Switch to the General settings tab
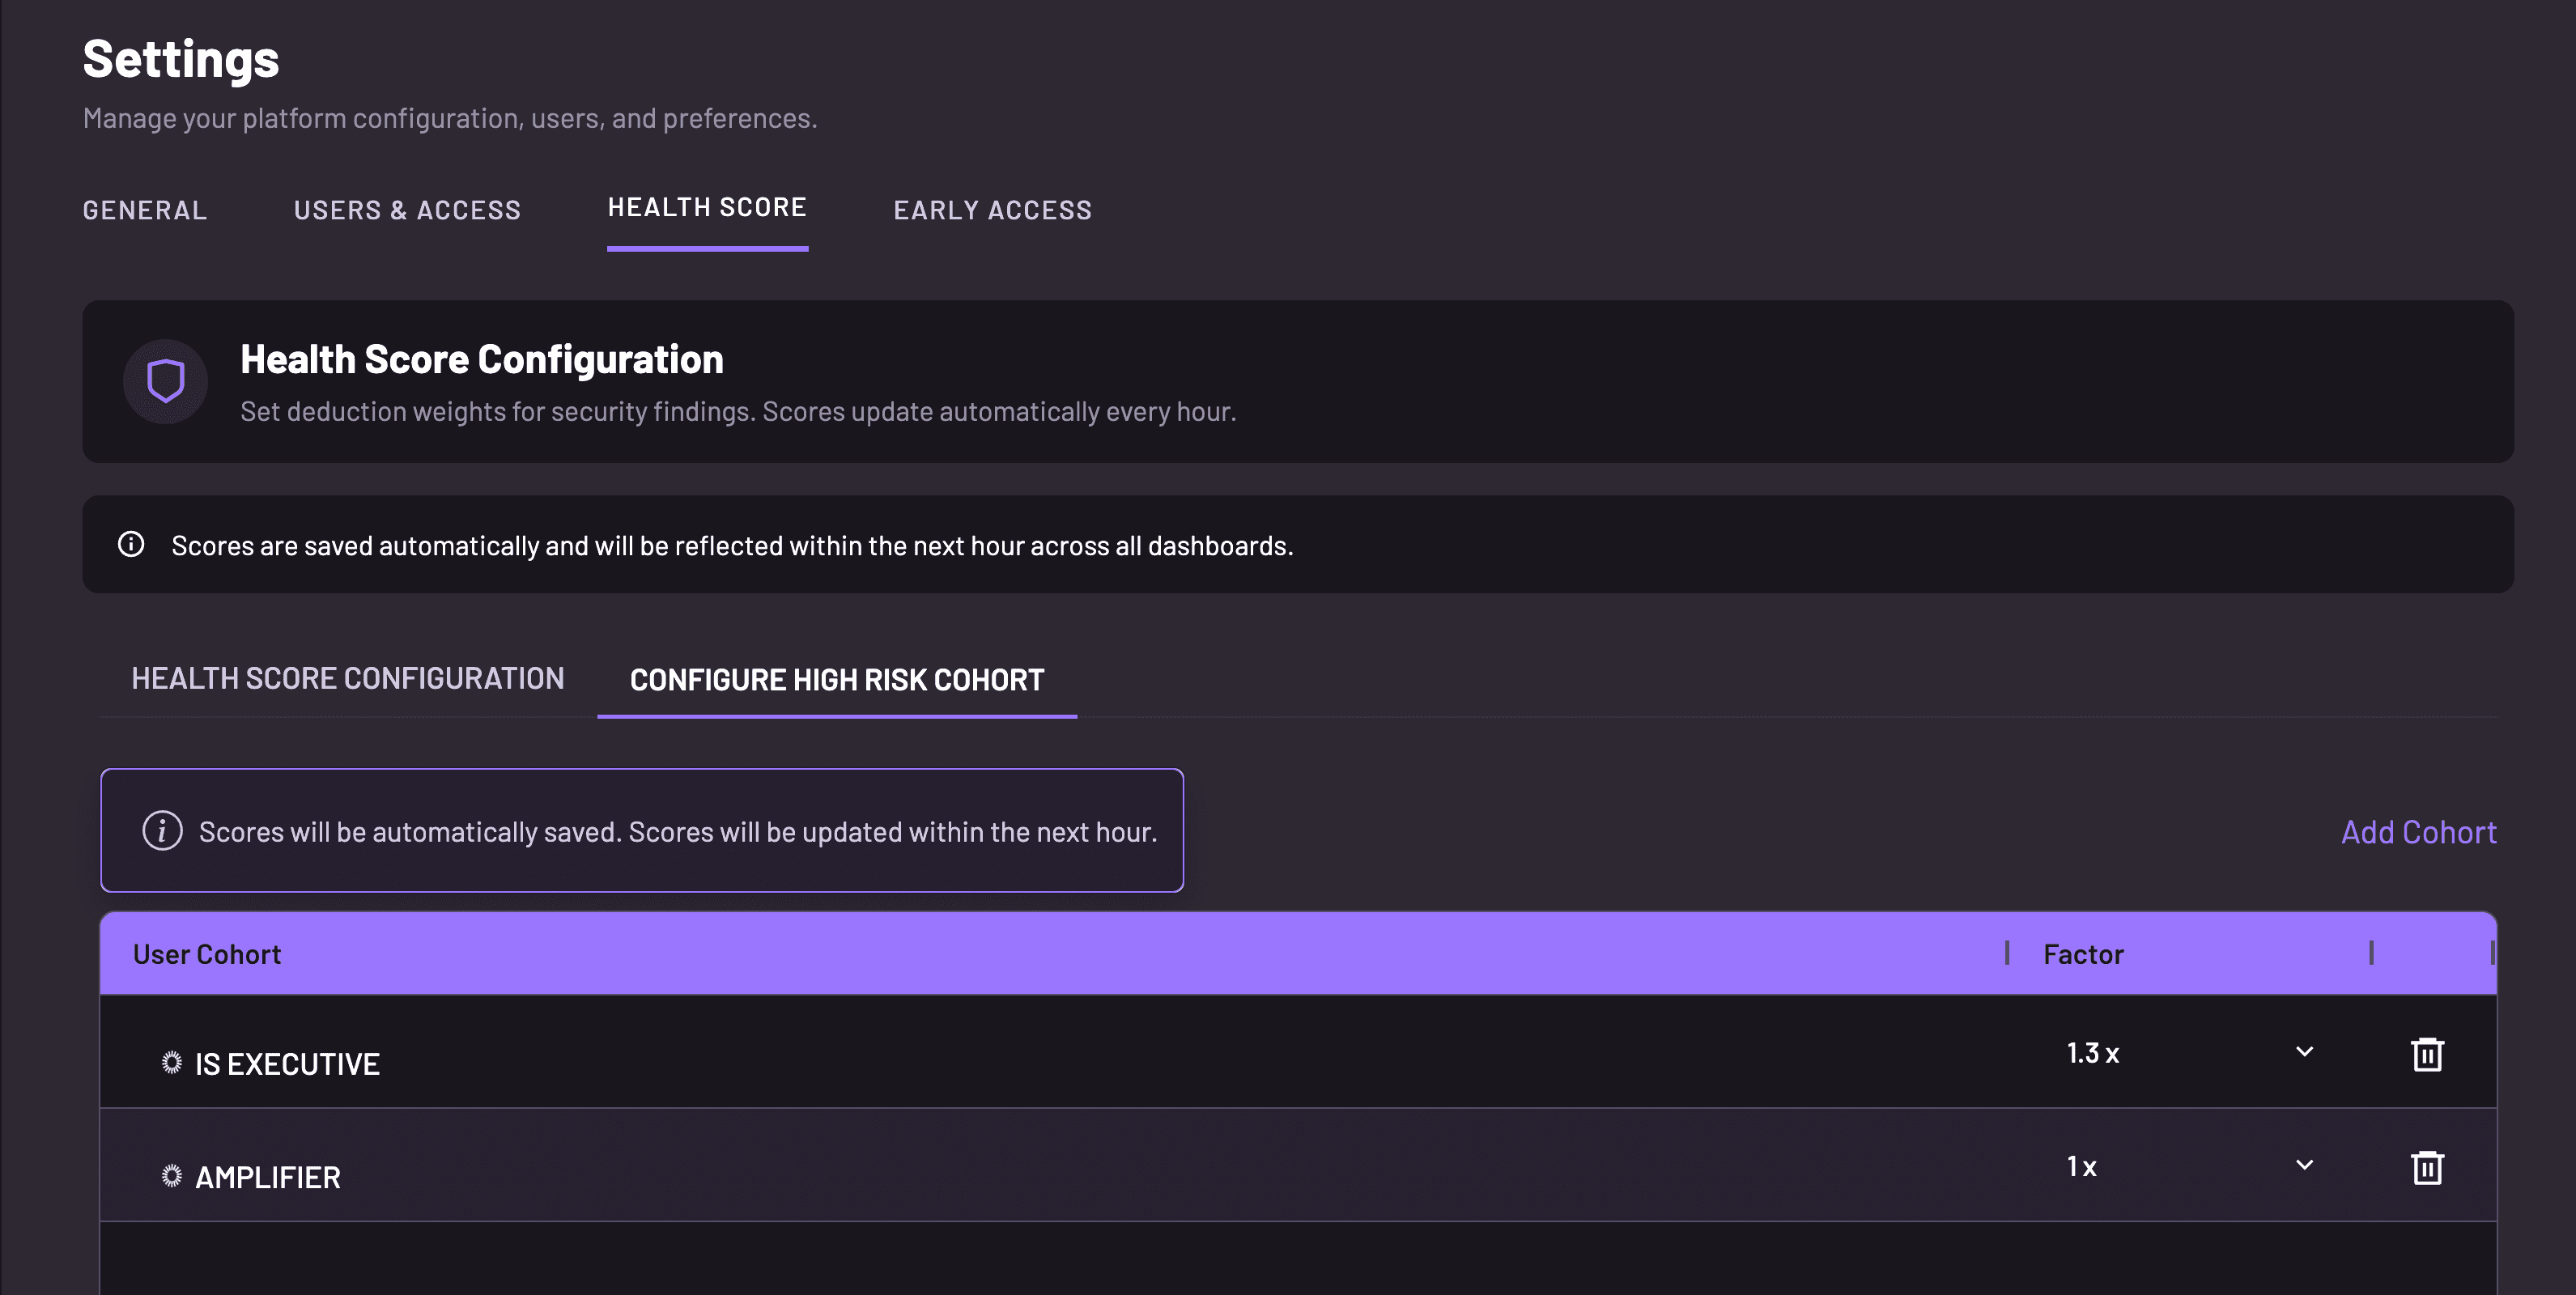The height and width of the screenshot is (1295, 2576). tap(145, 210)
